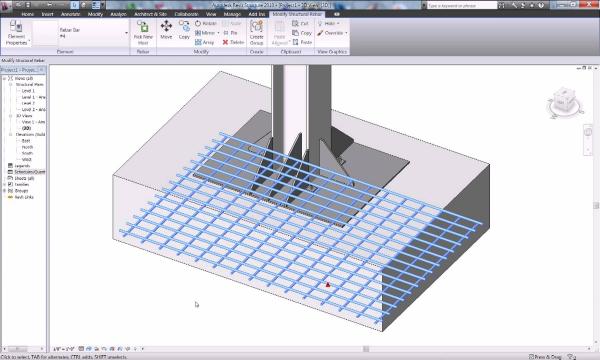This screenshot has width=600, height=360.
Task: Open the Override paintbrush dropdown
Action: pyautogui.click(x=332, y=33)
